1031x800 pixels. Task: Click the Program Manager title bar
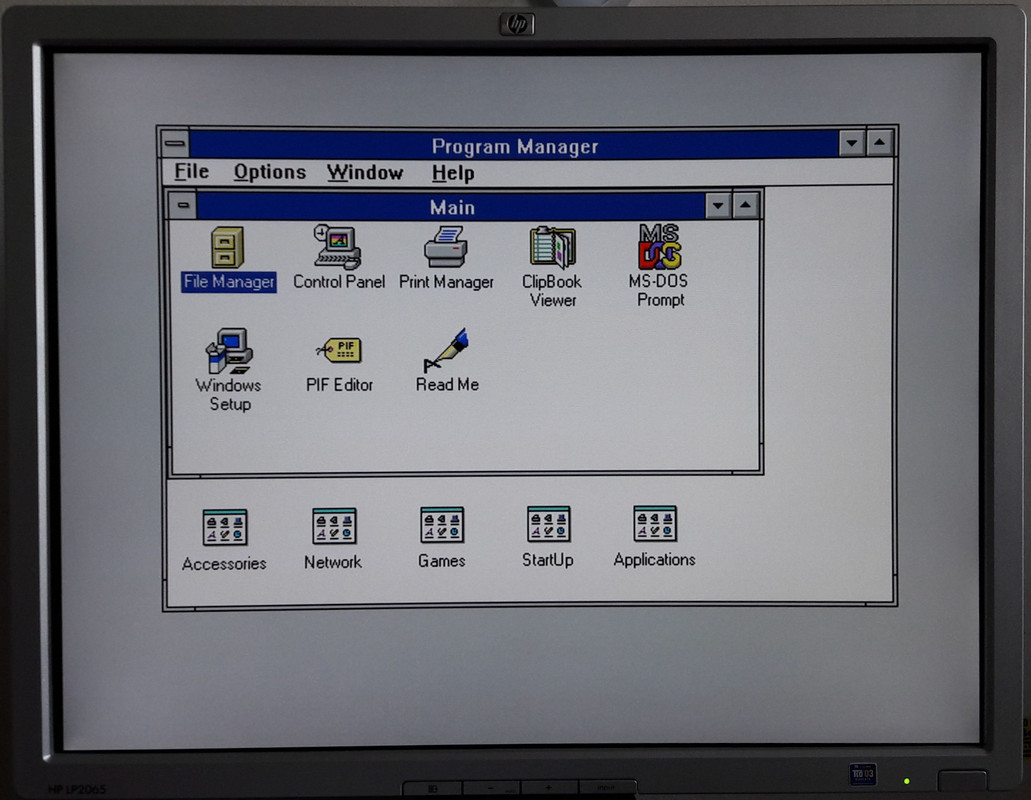pos(514,144)
